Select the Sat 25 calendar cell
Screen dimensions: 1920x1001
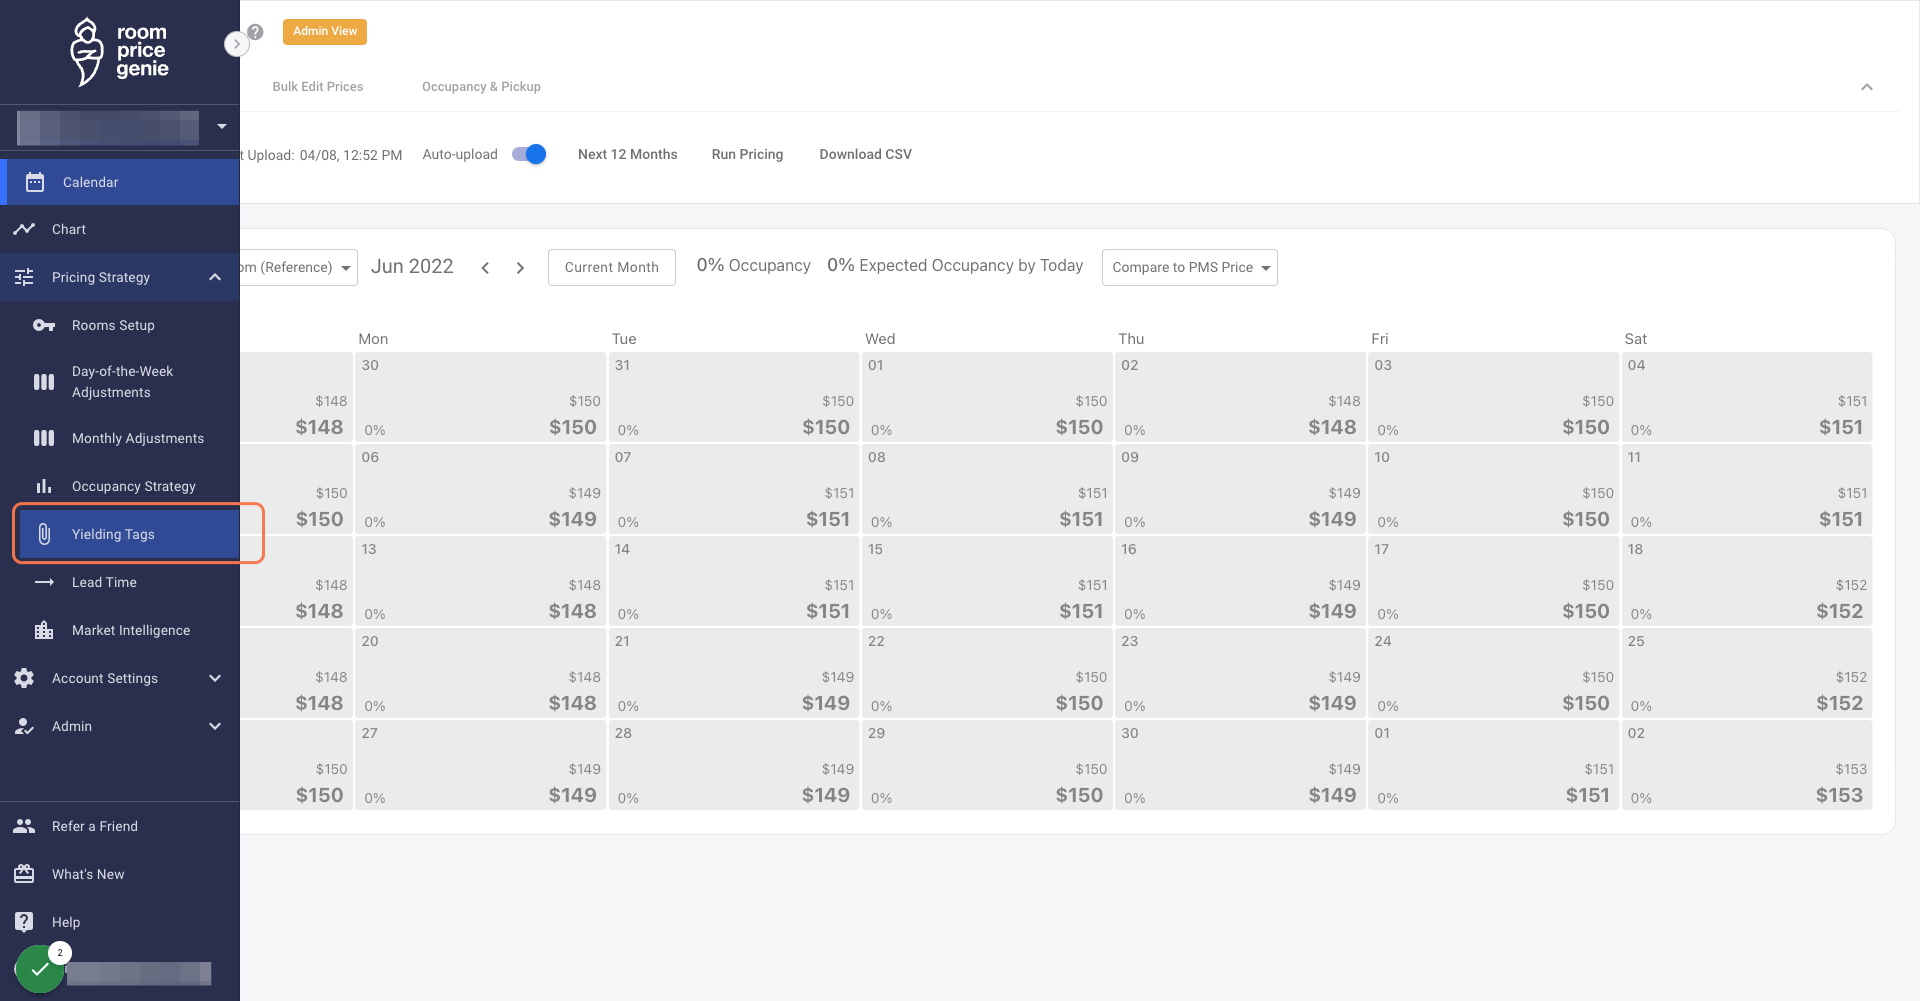click(1747, 674)
